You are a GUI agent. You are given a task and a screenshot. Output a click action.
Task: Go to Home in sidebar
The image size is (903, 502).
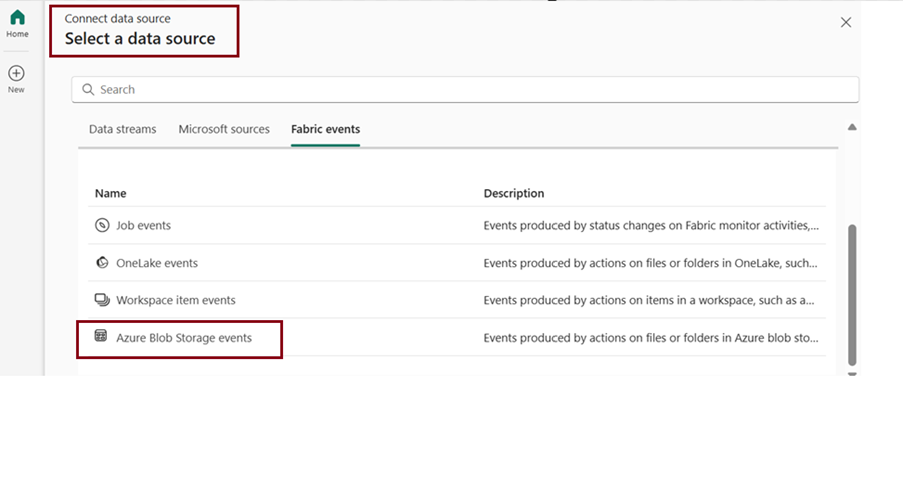(x=17, y=24)
